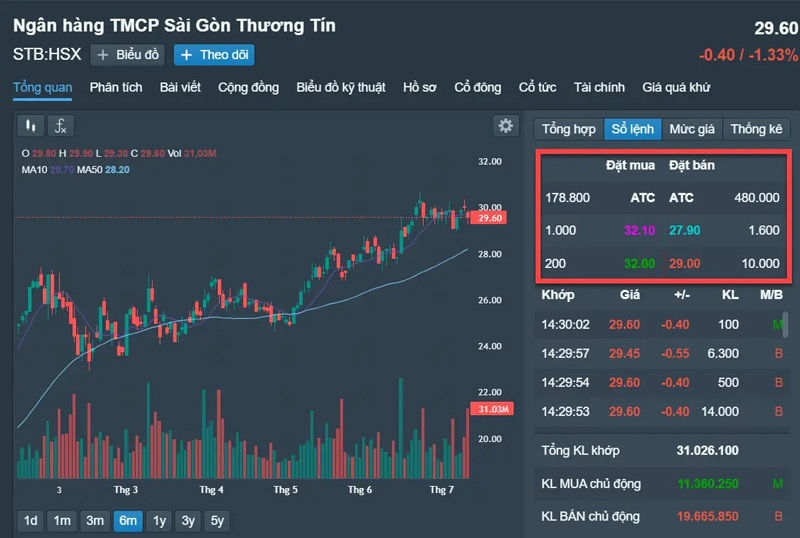Click the ask price 29.00
Screen dimensions: 800x538
(x=684, y=263)
